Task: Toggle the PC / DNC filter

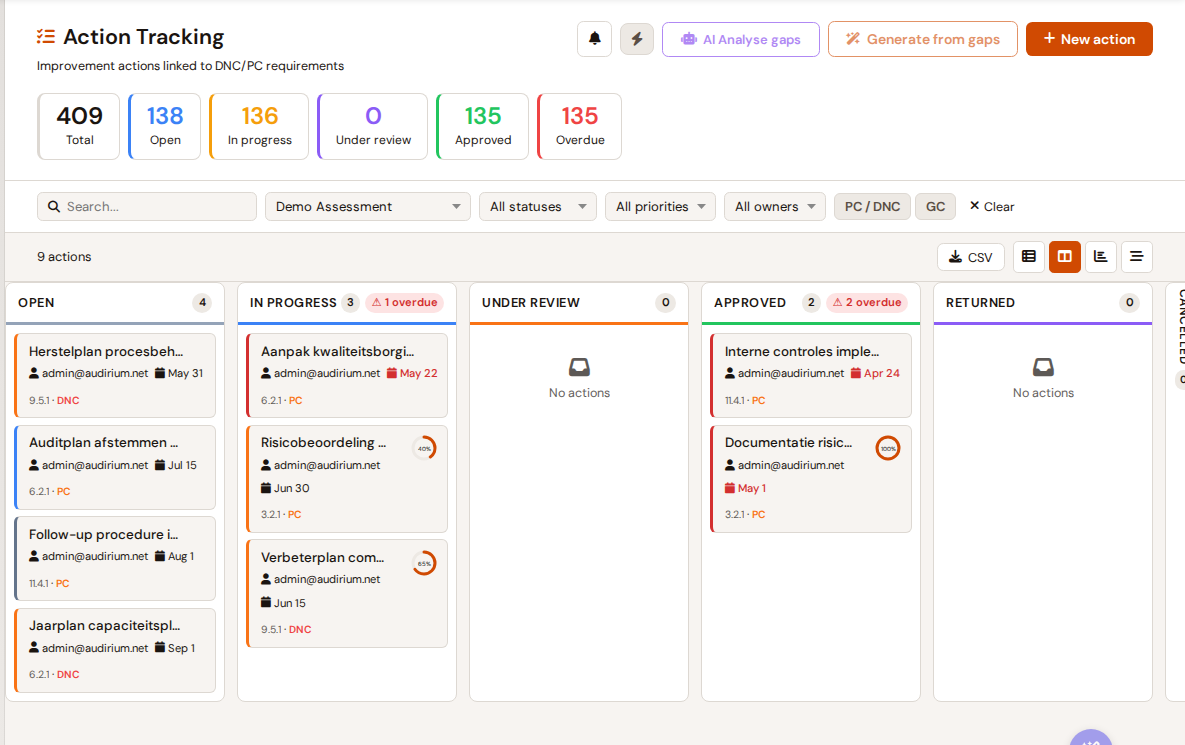Action: 872,206
